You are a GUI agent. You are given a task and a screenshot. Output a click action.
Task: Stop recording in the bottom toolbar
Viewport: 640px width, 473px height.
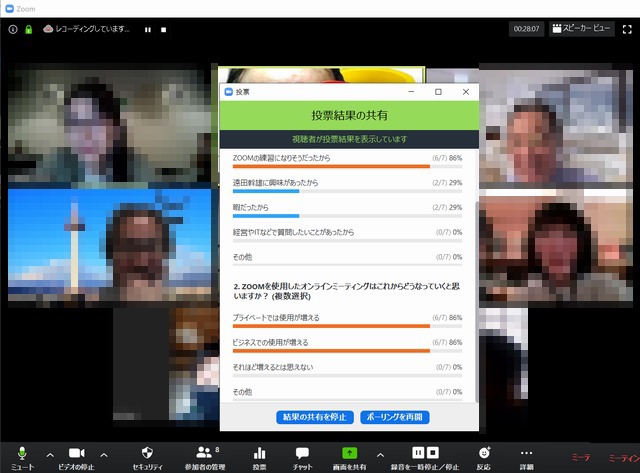pos(433,453)
